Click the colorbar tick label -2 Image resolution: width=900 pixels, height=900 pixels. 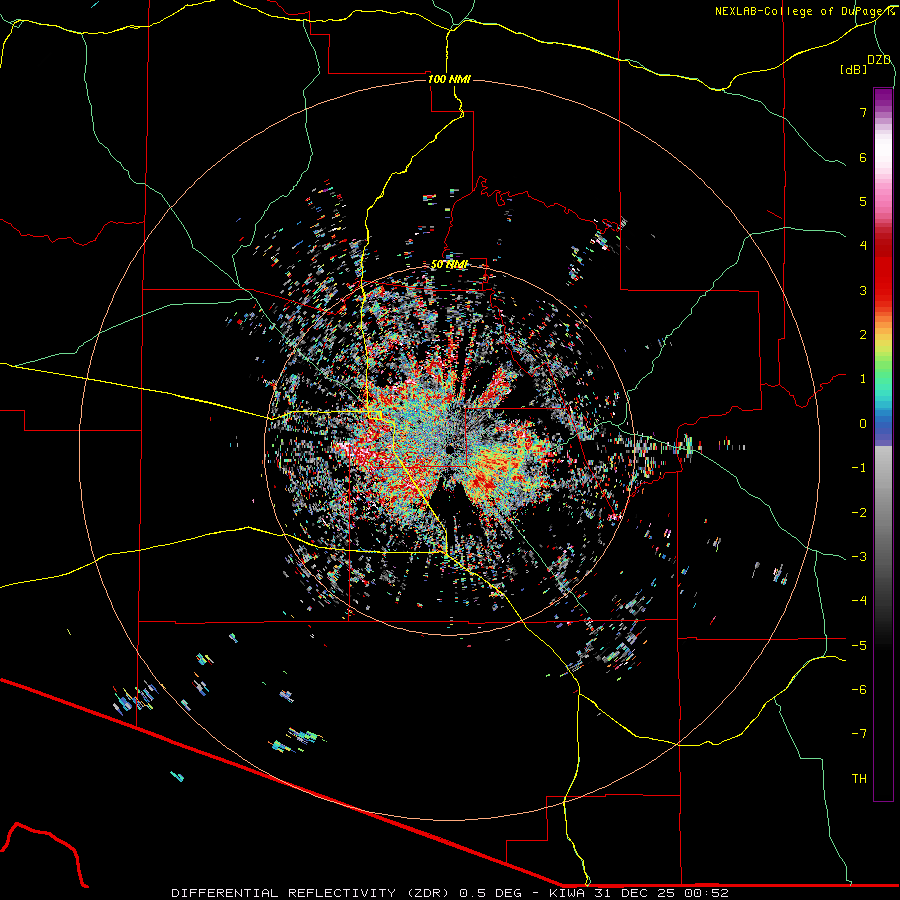click(859, 513)
